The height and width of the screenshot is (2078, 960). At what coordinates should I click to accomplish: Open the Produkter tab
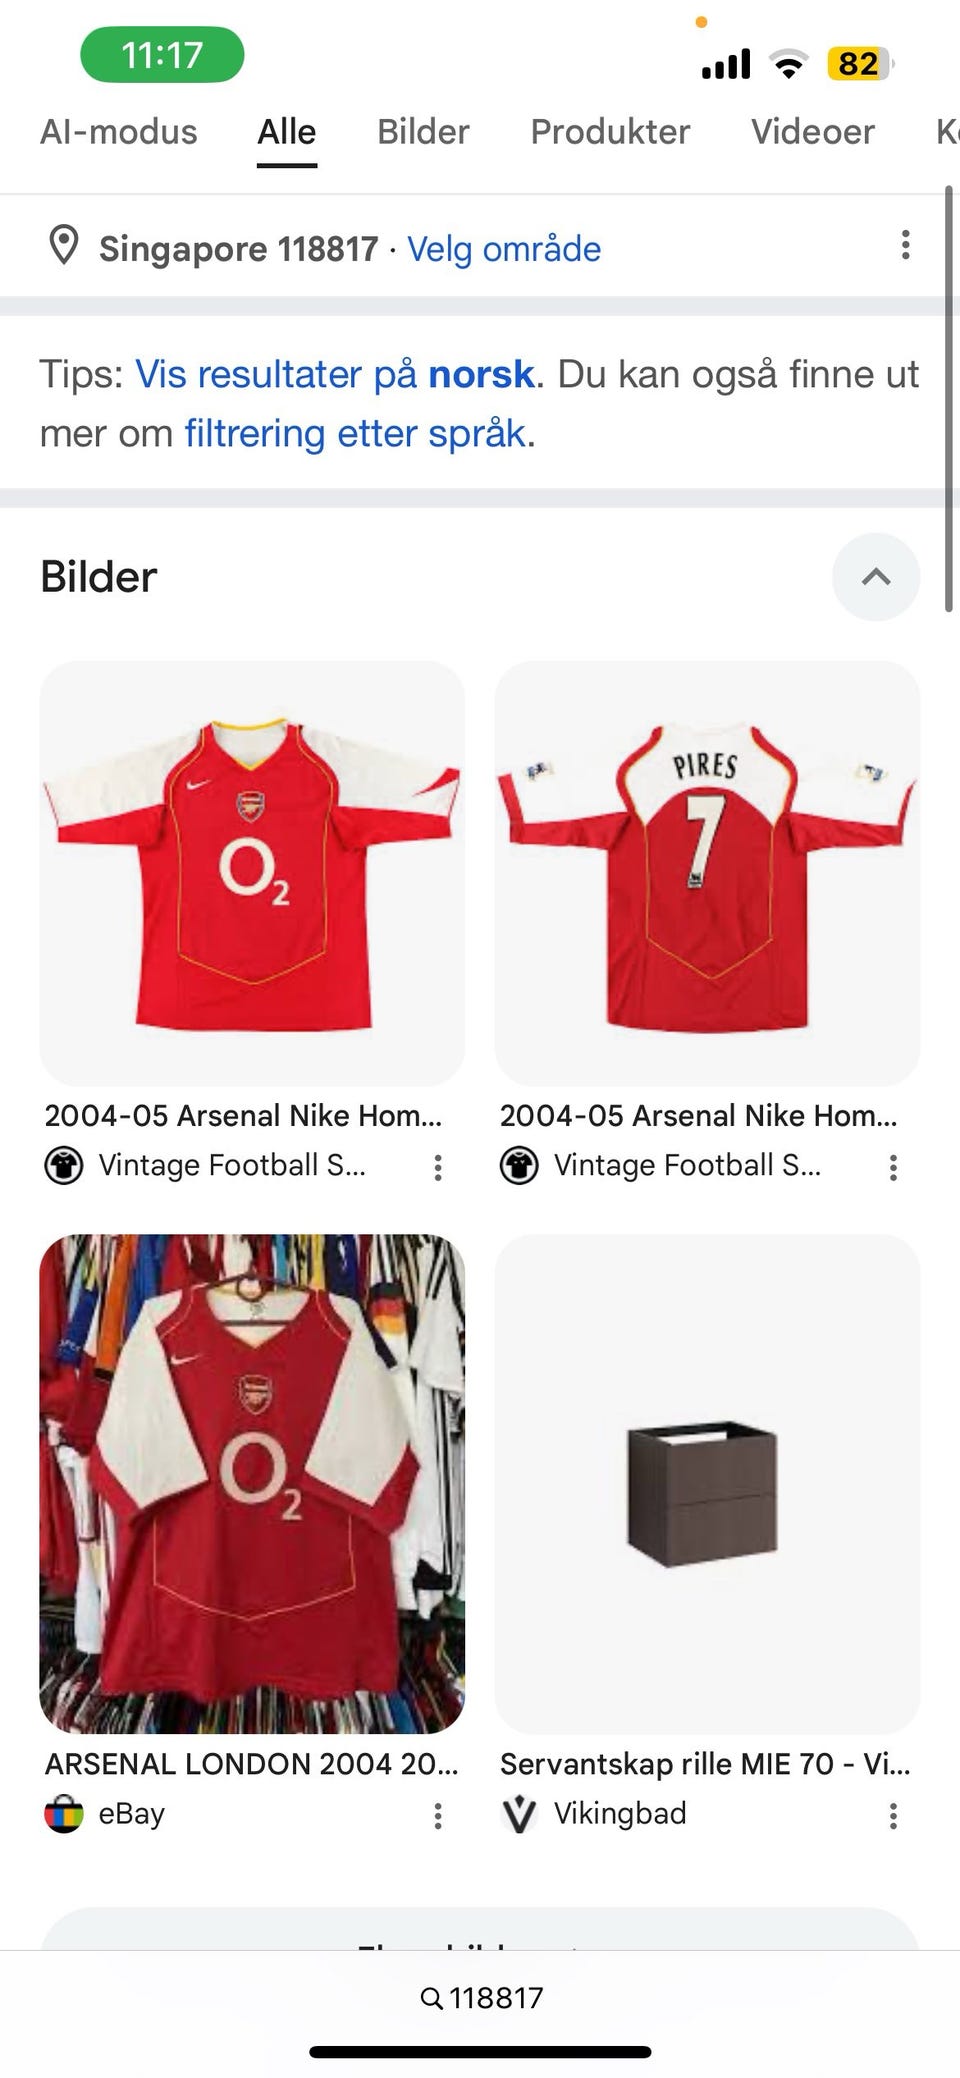(610, 132)
